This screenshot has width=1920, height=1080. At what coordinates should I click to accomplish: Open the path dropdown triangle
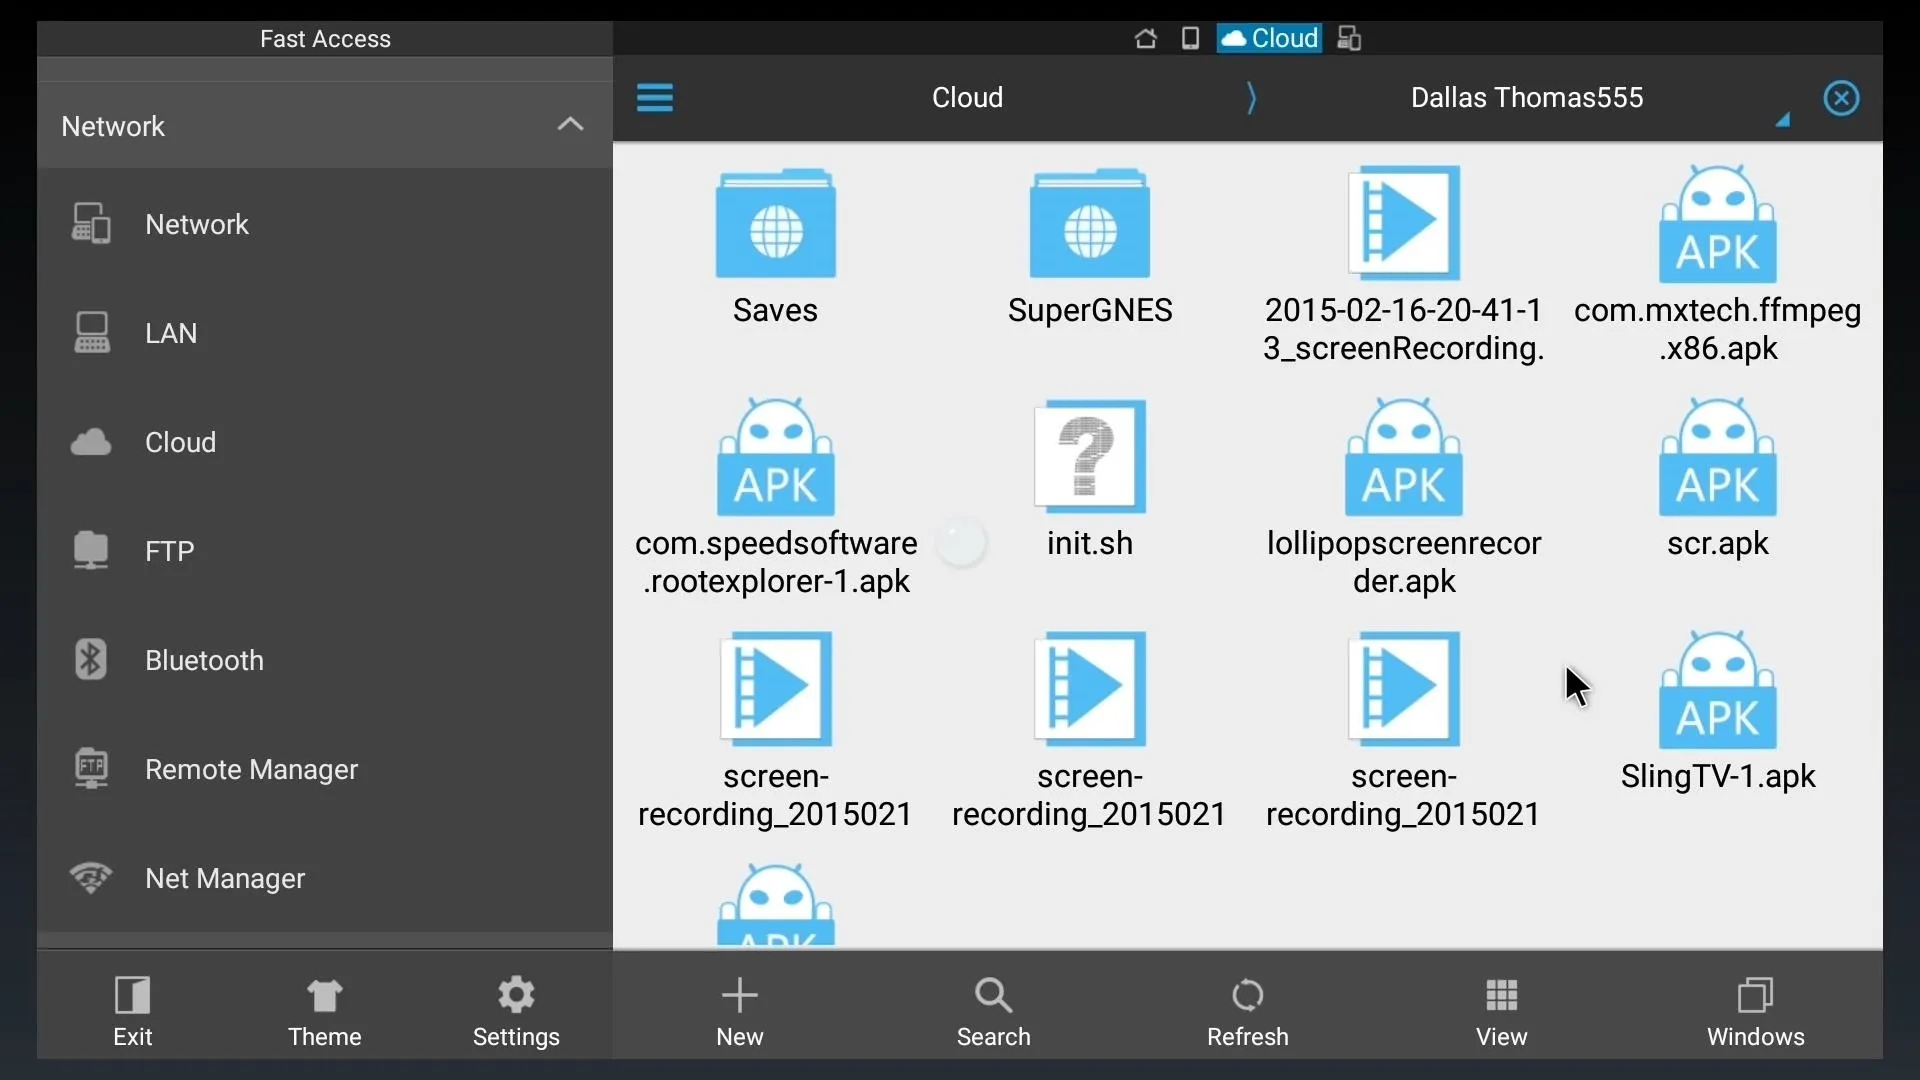point(1782,120)
